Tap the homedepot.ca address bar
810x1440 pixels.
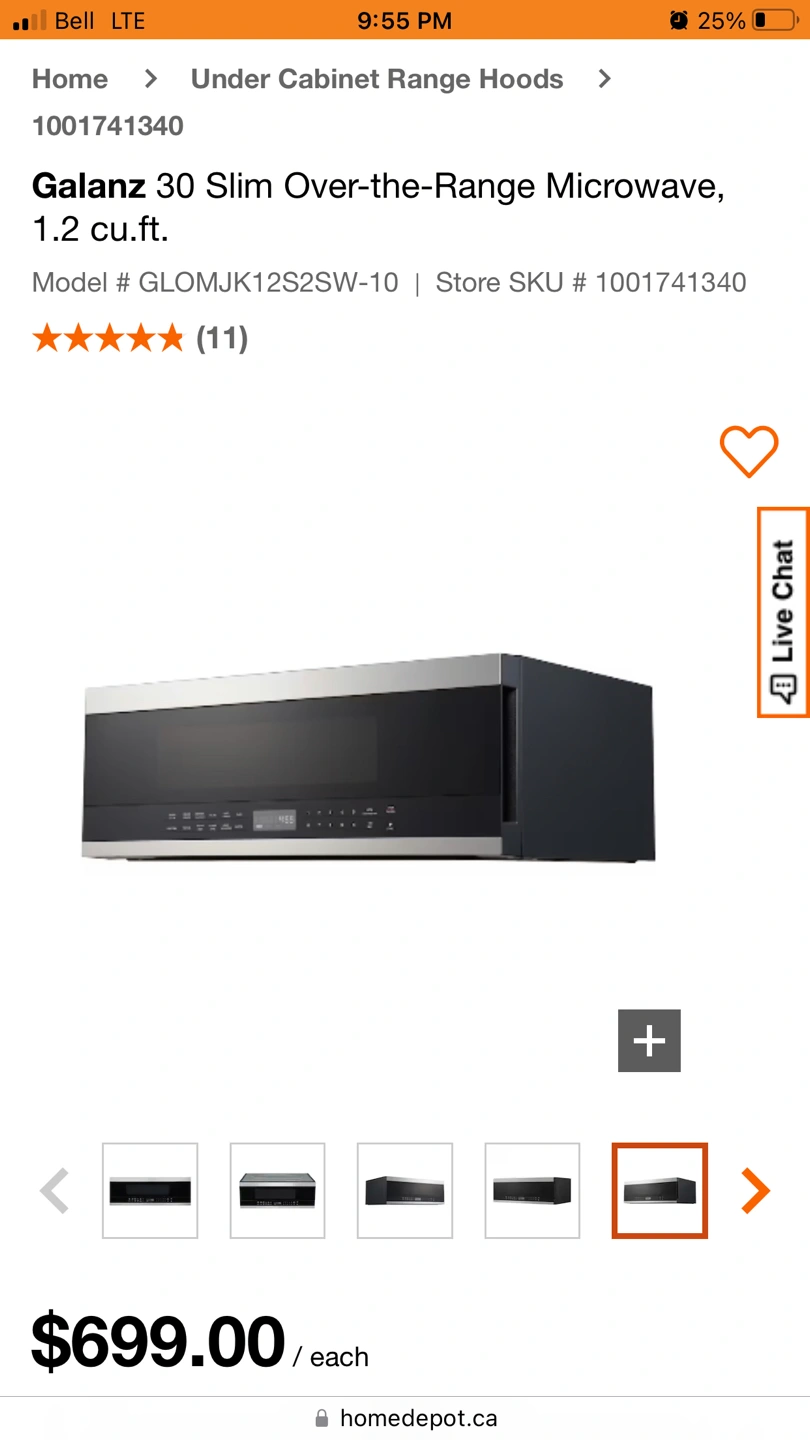click(x=405, y=1418)
